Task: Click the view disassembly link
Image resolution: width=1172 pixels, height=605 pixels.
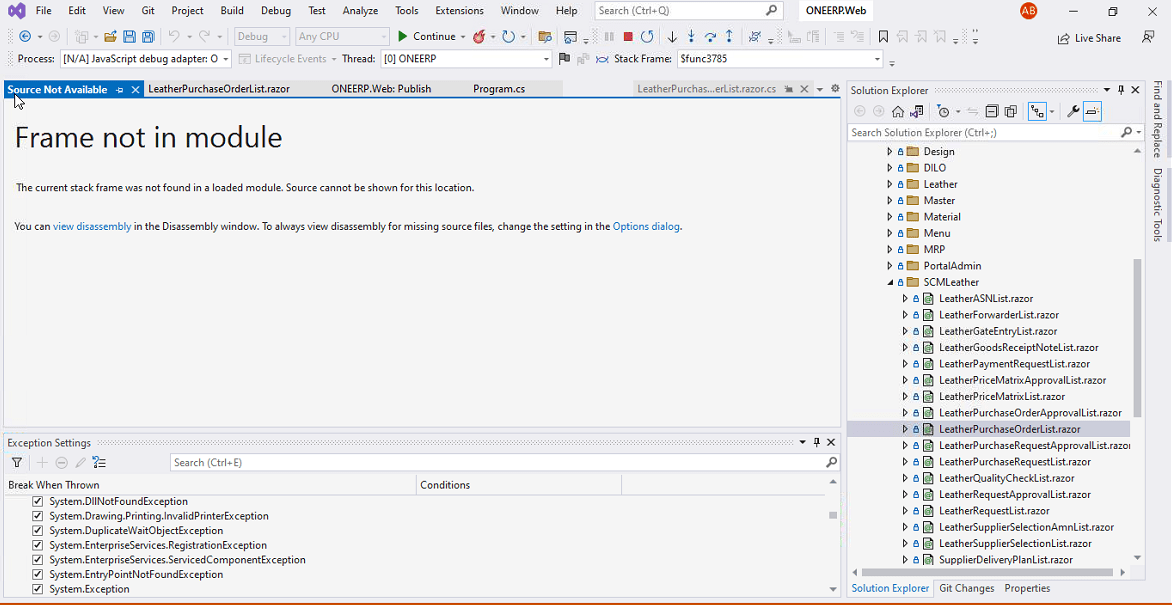Action: pyautogui.click(x=92, y=226)
